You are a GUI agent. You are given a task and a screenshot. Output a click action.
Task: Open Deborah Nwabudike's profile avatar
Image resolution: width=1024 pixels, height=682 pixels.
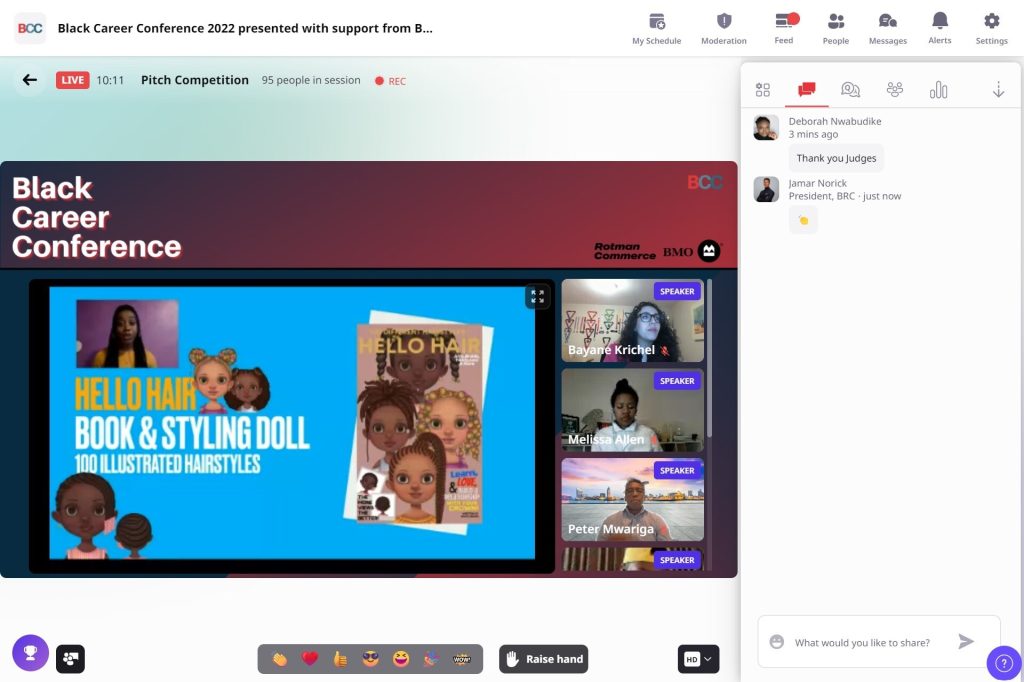766,127
